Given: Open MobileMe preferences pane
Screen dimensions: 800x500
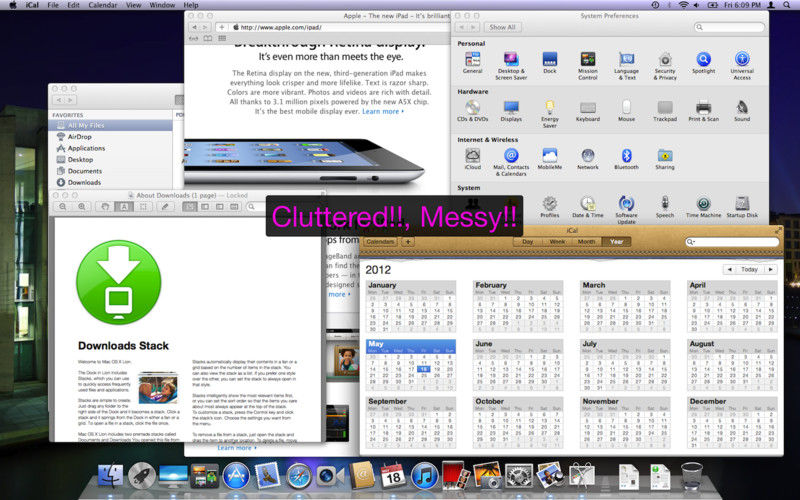Looking at the screenshot, I should 549,159.
